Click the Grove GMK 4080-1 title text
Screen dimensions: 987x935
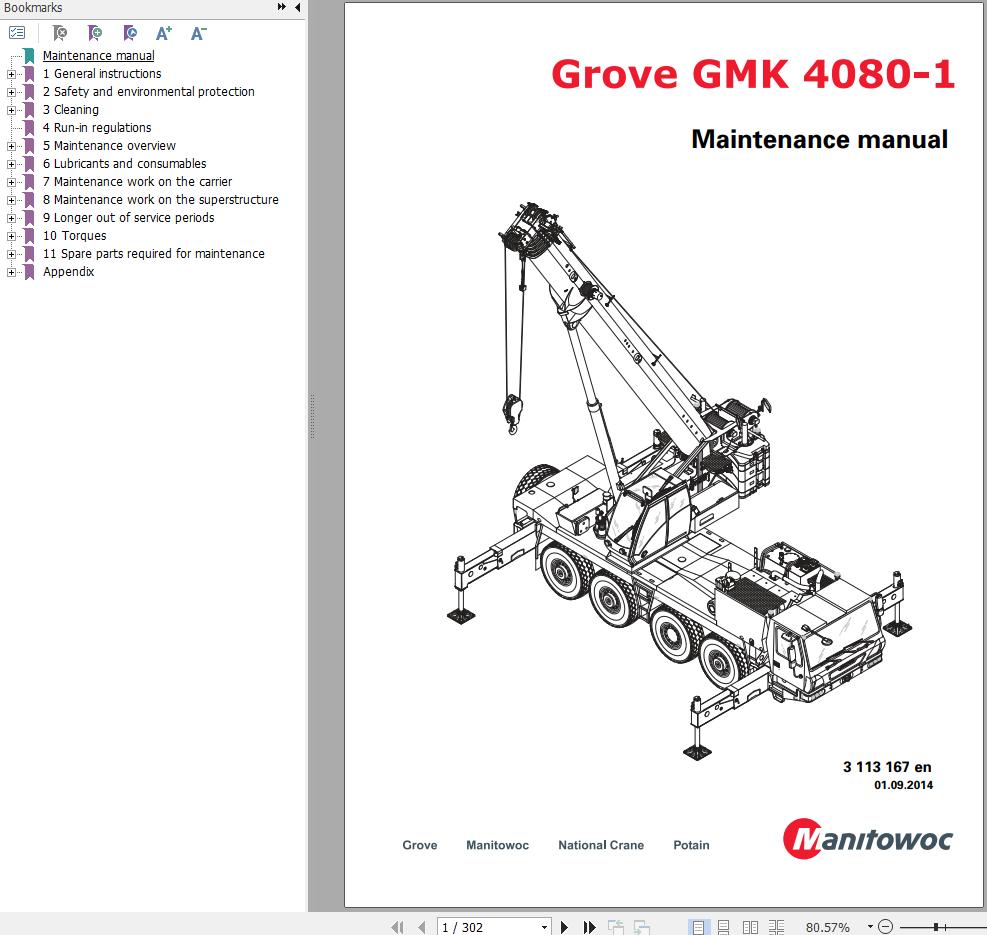tap(753, 74)
